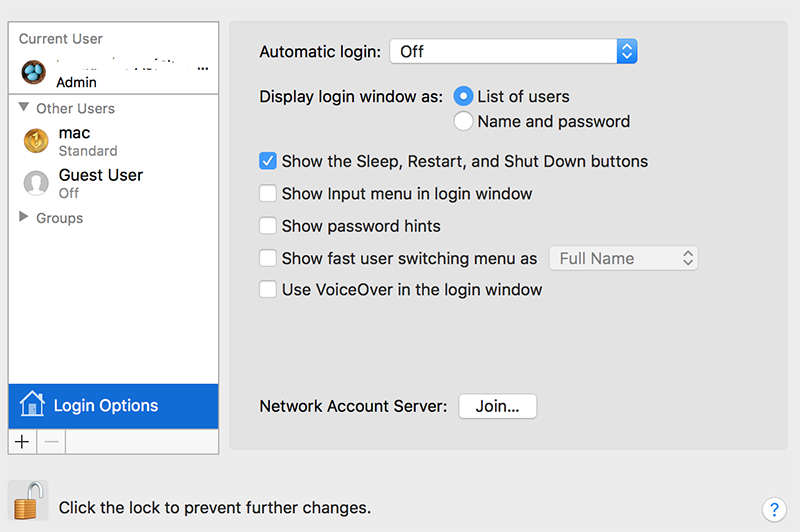
Task: Collapse the Other Users disclosure triangle
Action: click(24, 108)
